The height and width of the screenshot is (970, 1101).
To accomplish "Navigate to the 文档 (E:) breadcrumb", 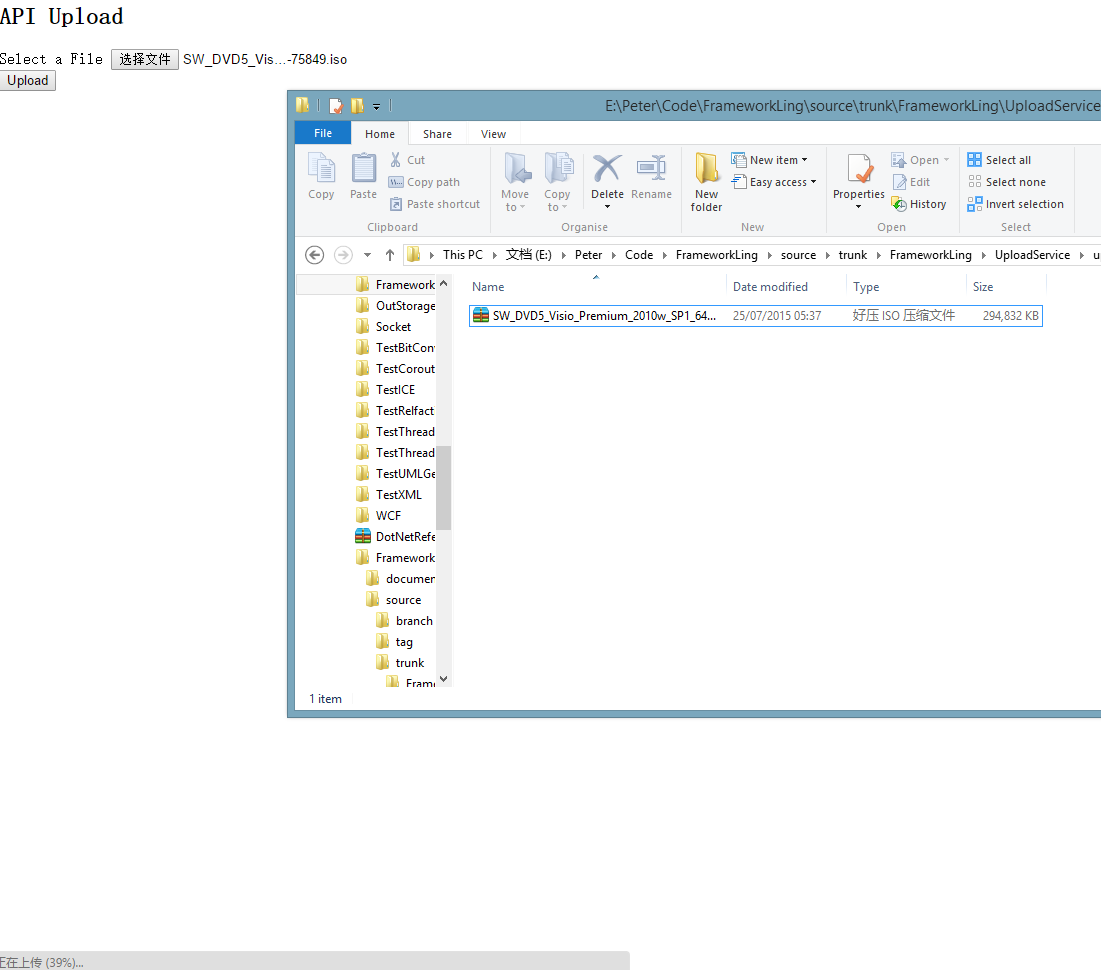I will (529, 255).
